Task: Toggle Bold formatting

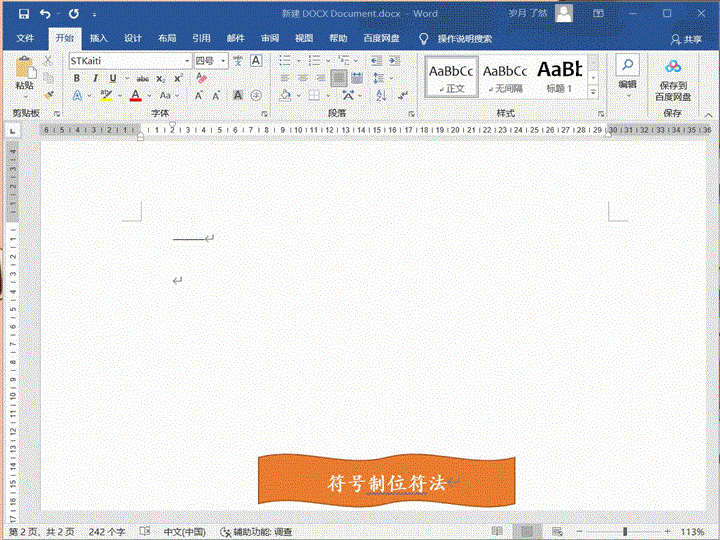Action: [76, 78]
